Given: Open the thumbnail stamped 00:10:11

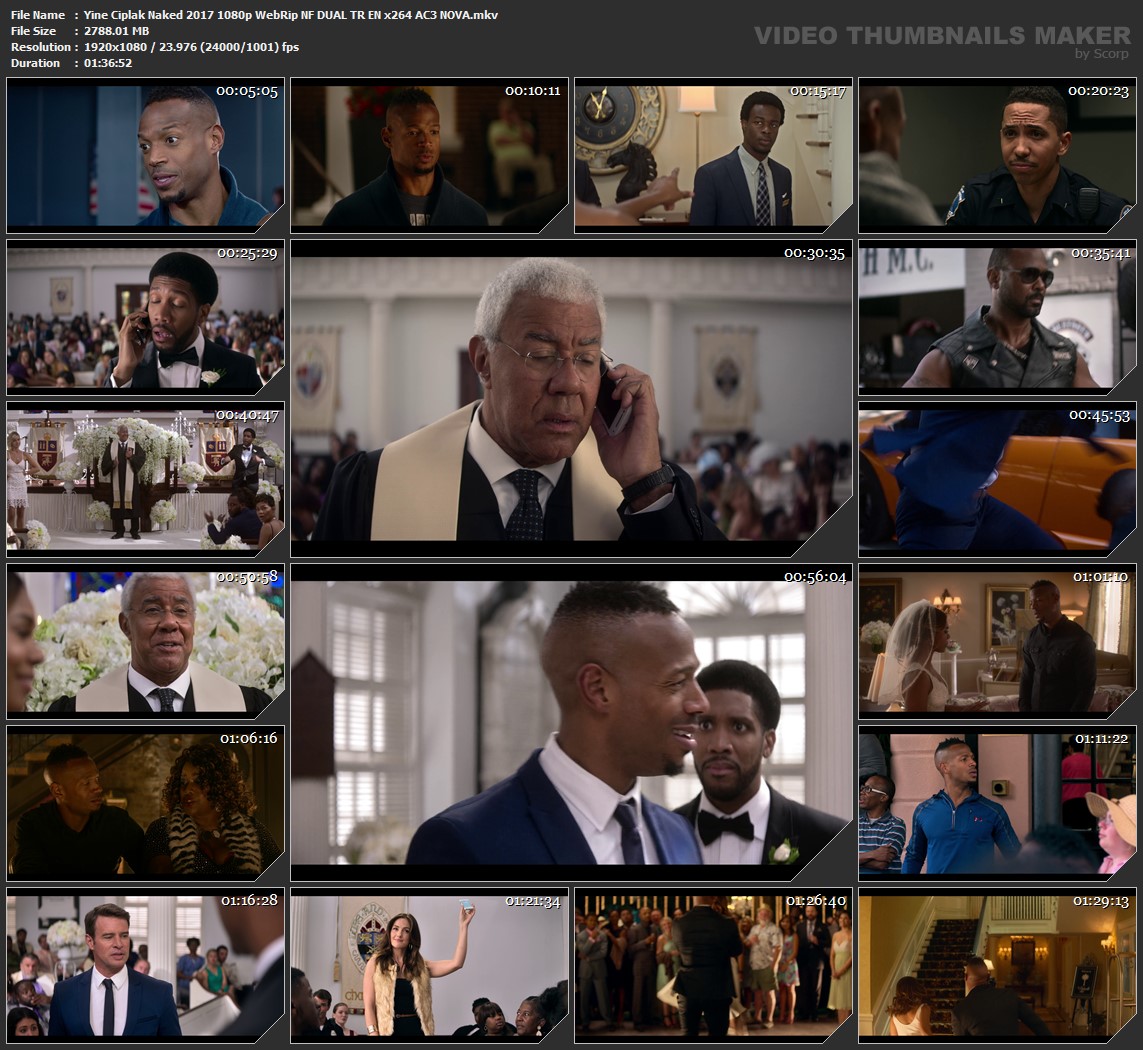Looking at the screenshot, I should point(429,155).
